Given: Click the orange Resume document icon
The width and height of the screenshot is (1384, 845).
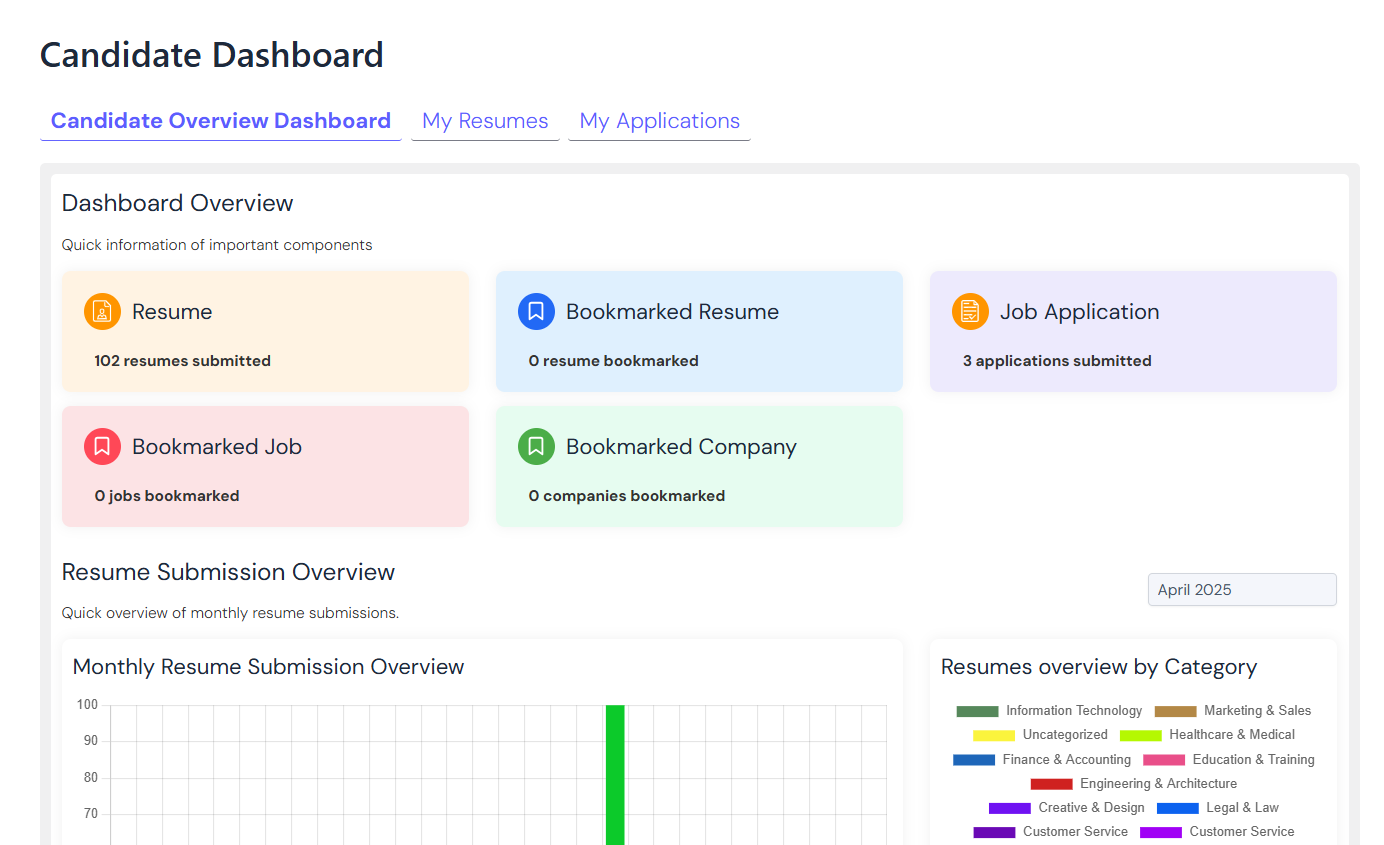Looking at the screenshot, I should [x=102, y=312].
